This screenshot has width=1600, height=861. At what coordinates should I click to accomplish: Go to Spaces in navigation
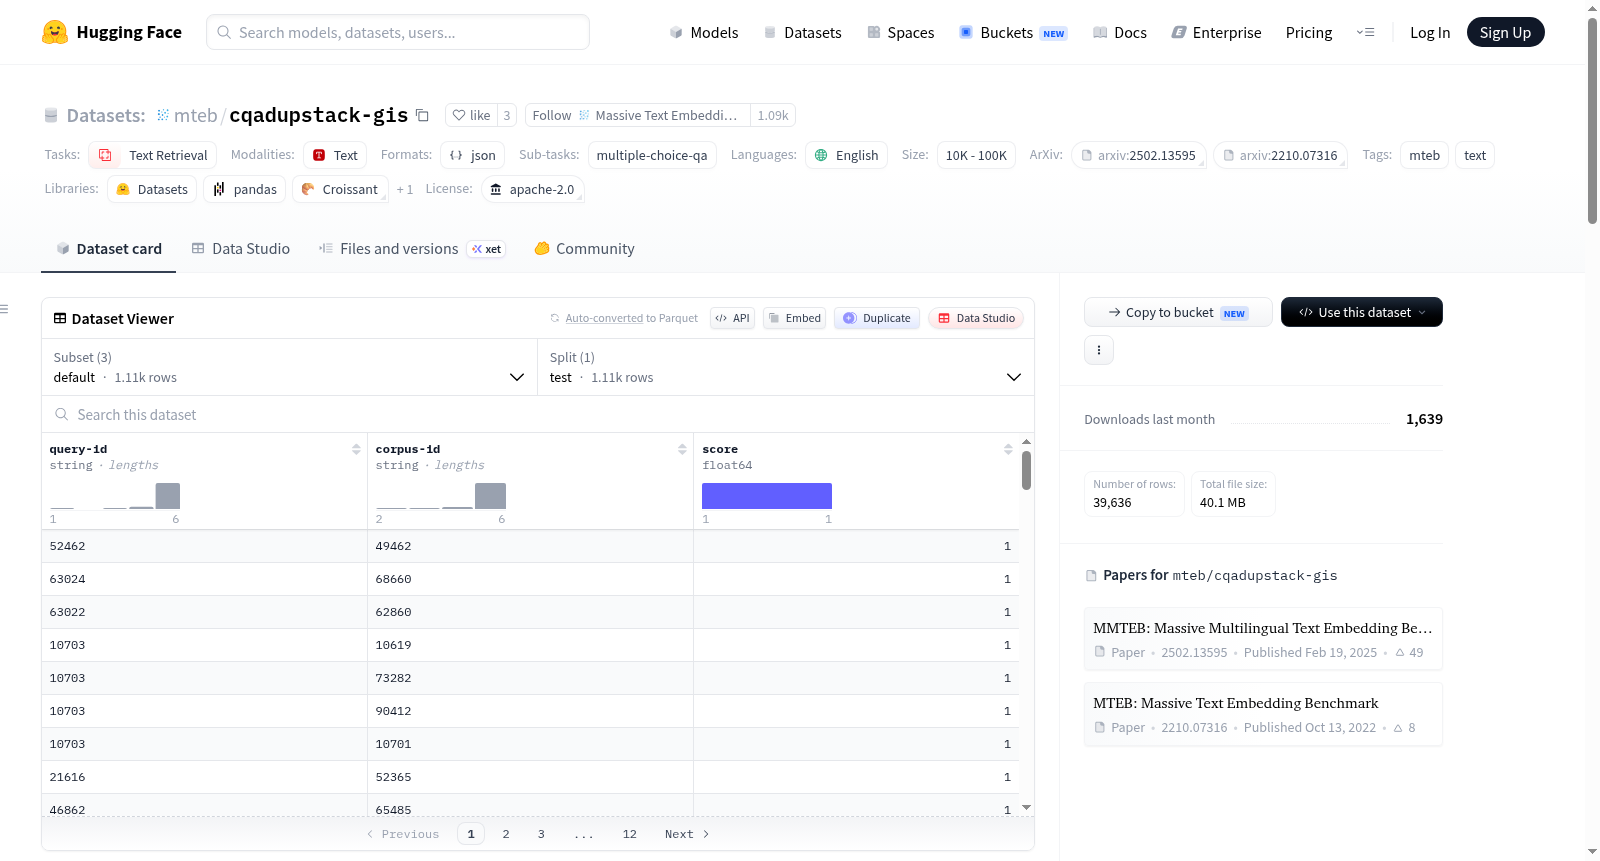(x=901, y=32)
